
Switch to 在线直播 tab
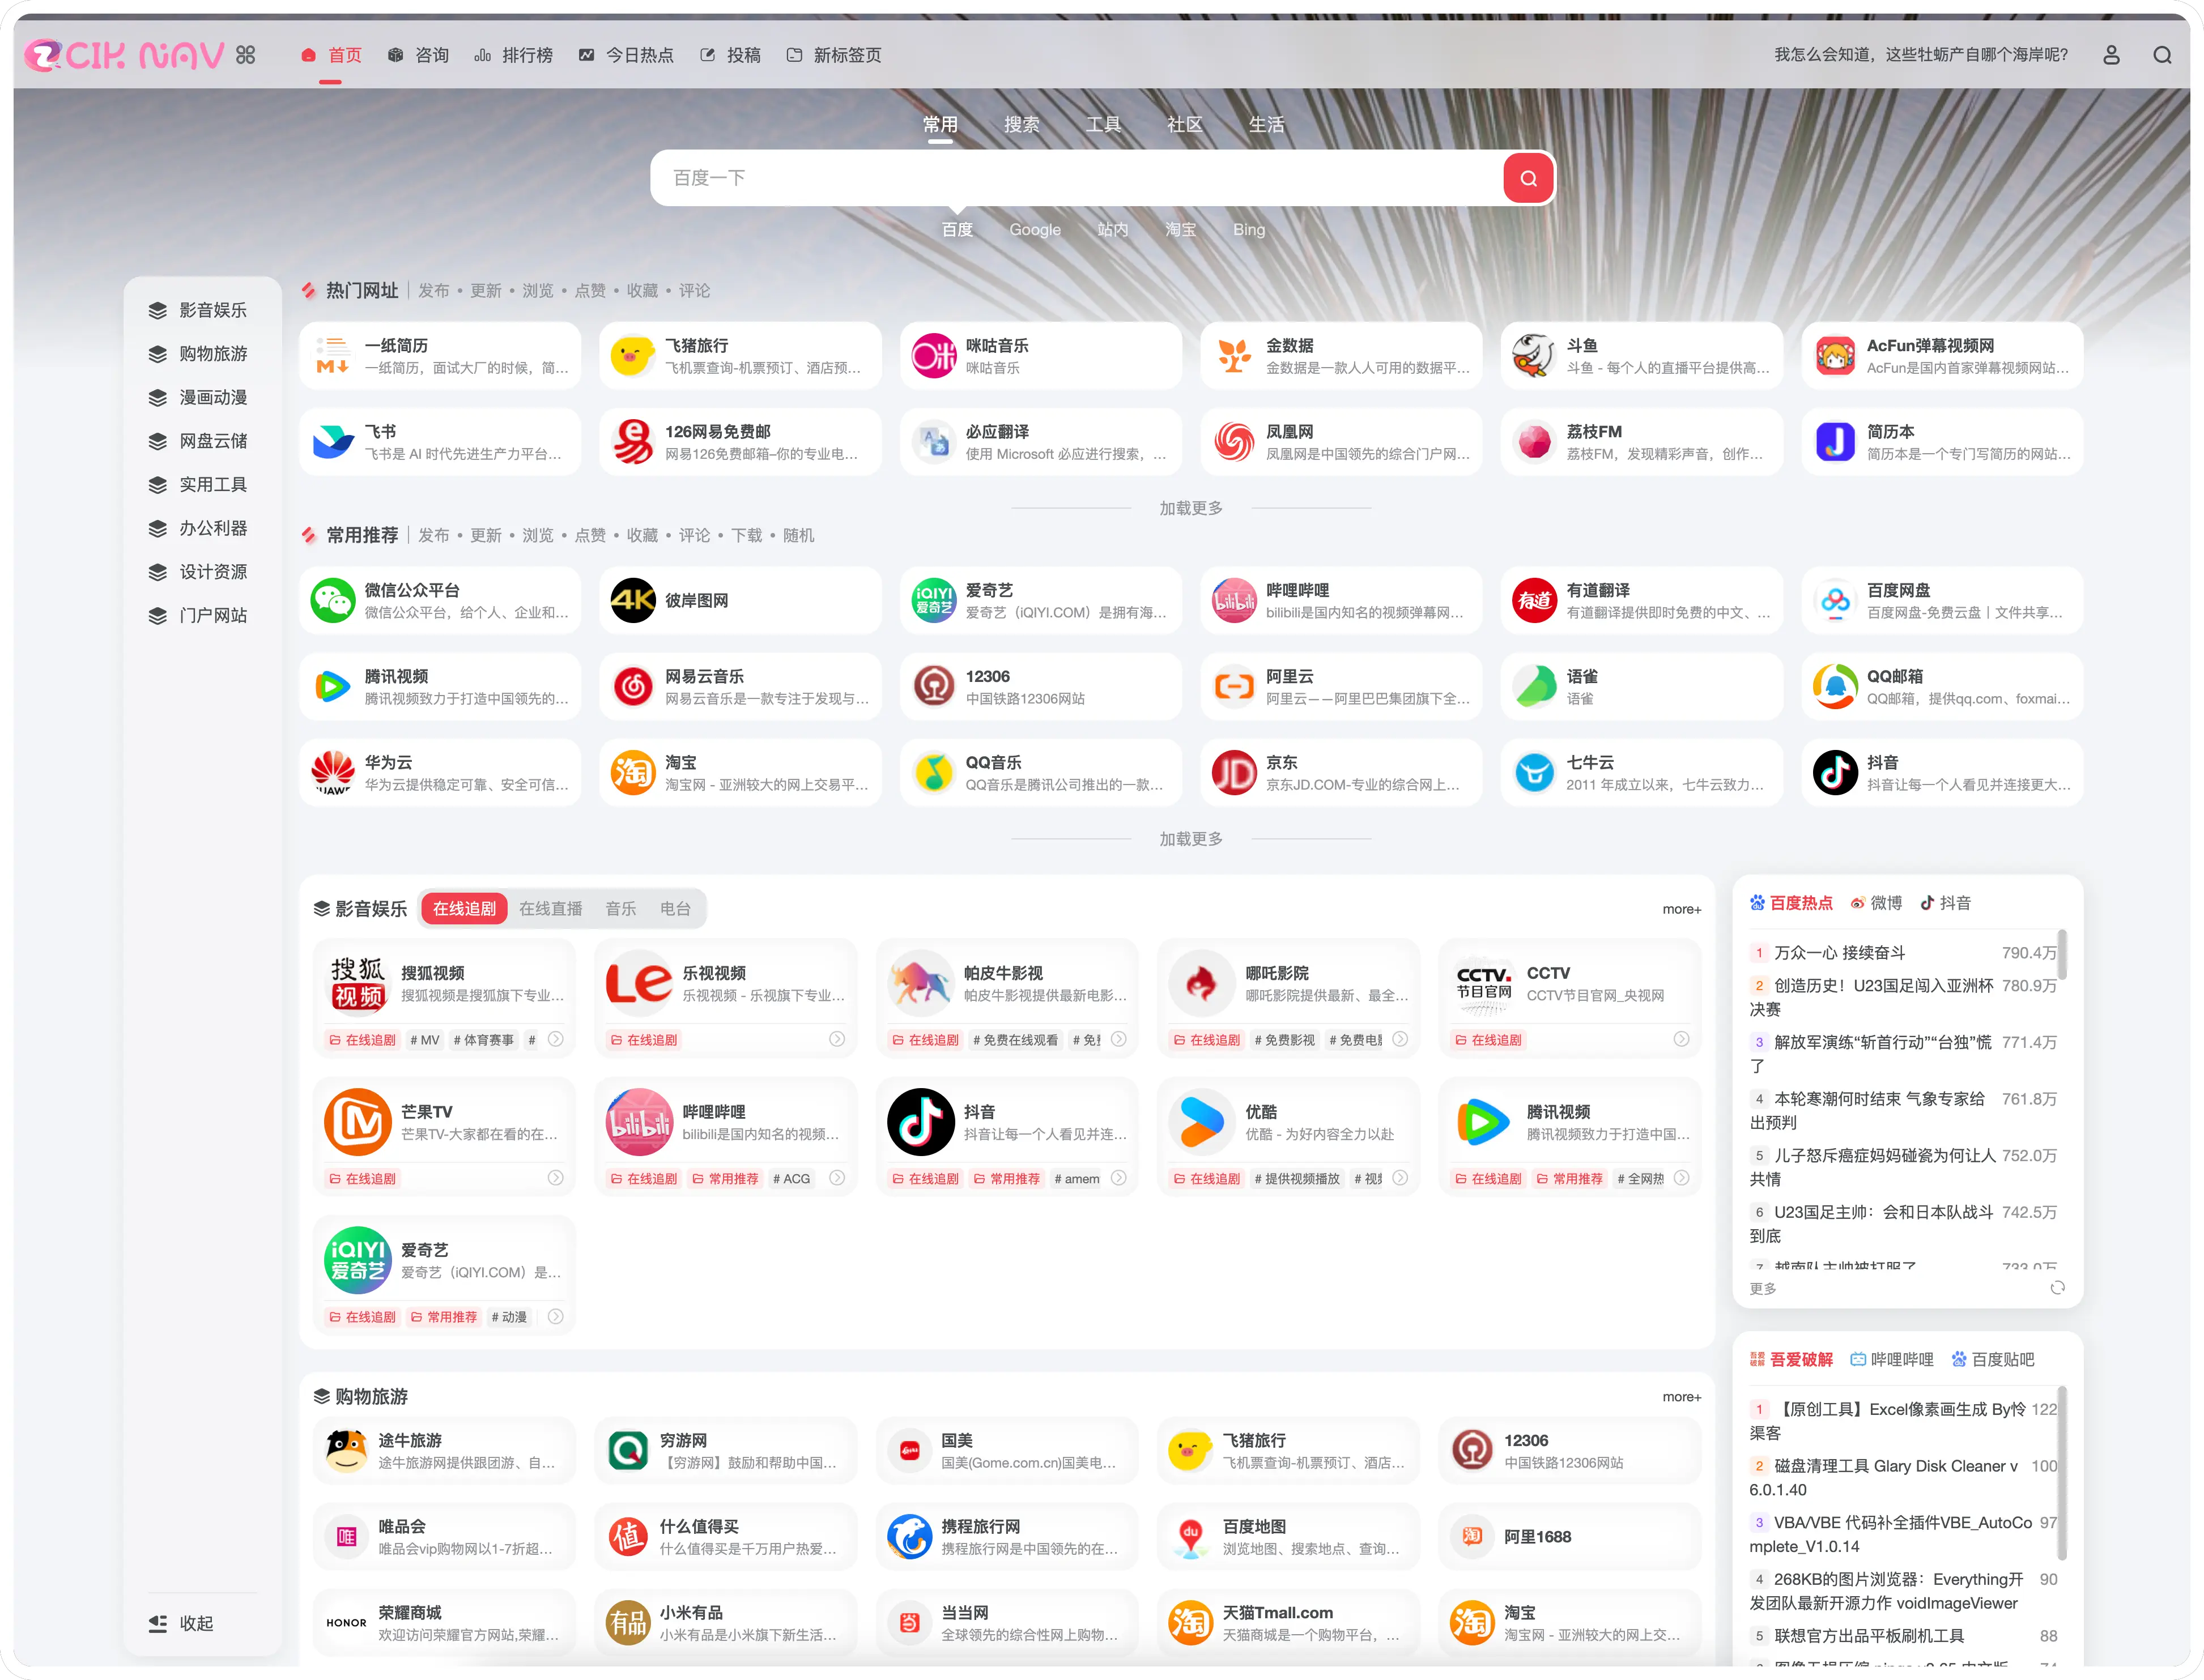(550, 909)
